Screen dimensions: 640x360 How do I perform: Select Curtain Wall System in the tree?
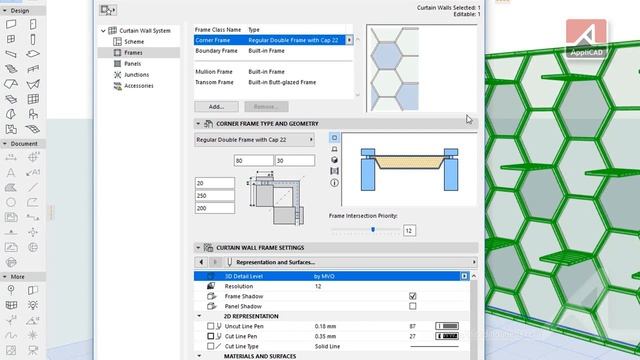tap(145, 31)
